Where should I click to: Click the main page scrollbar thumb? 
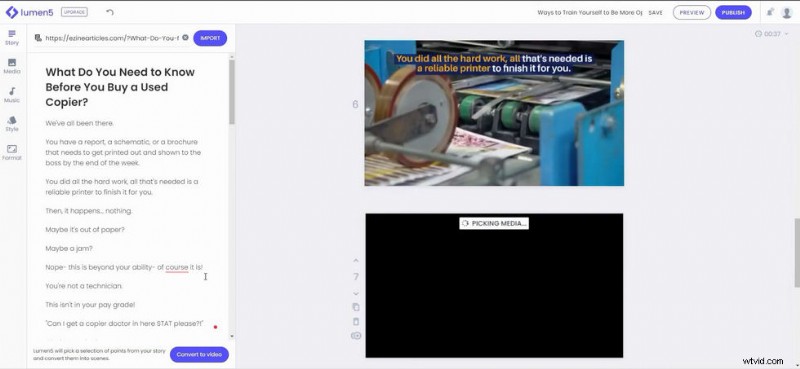pos(796,254)
